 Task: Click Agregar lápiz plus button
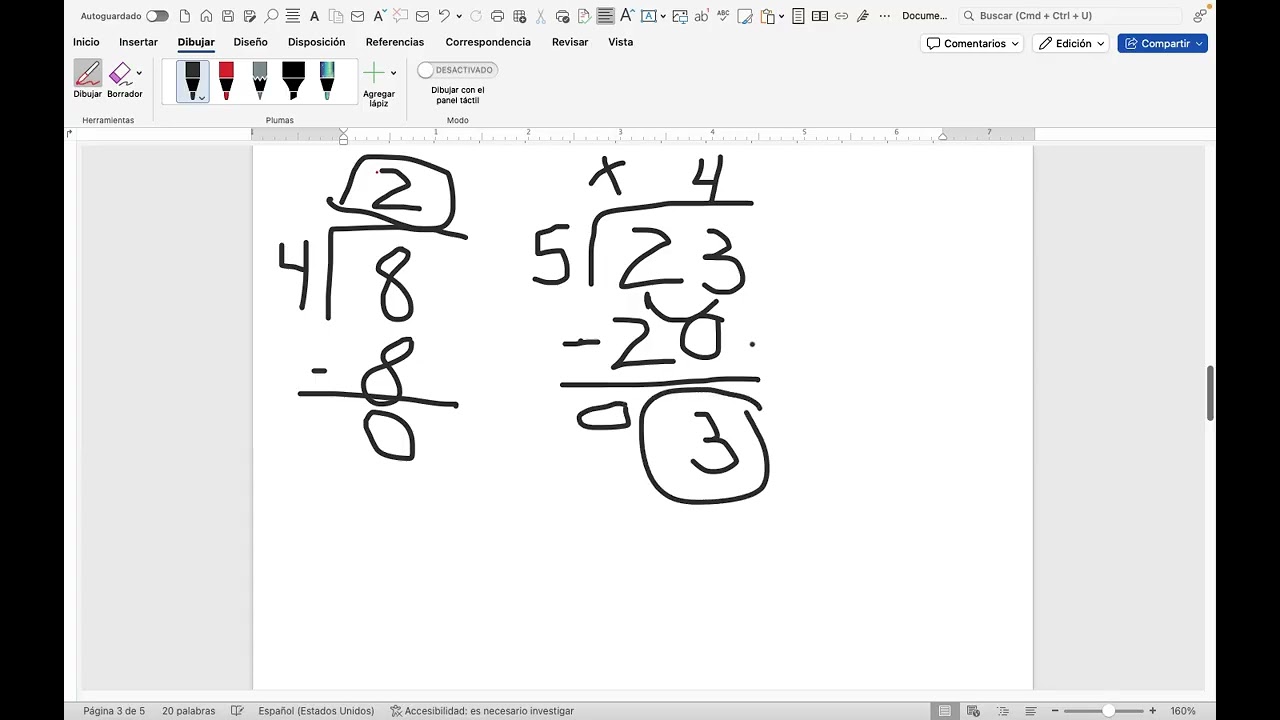[x=374, y=73]
